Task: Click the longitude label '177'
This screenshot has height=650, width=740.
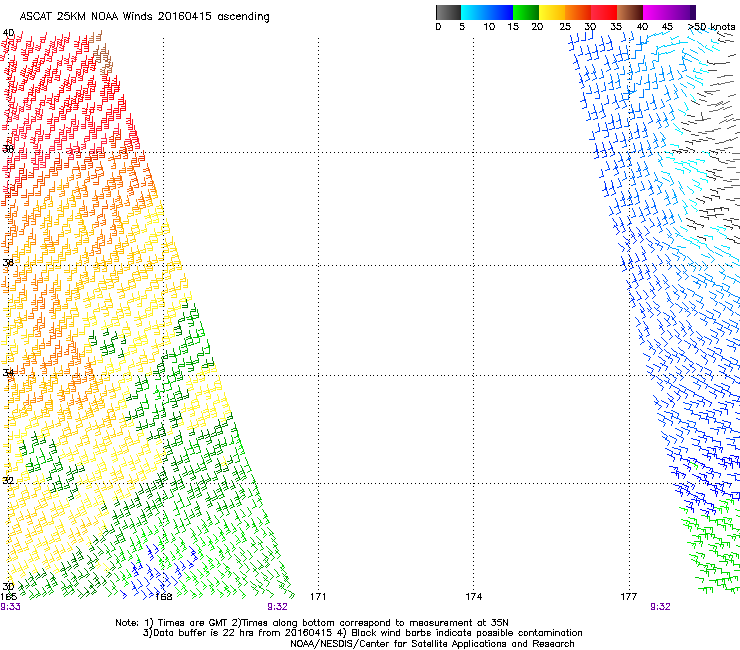Action: (x=629, y=597)
